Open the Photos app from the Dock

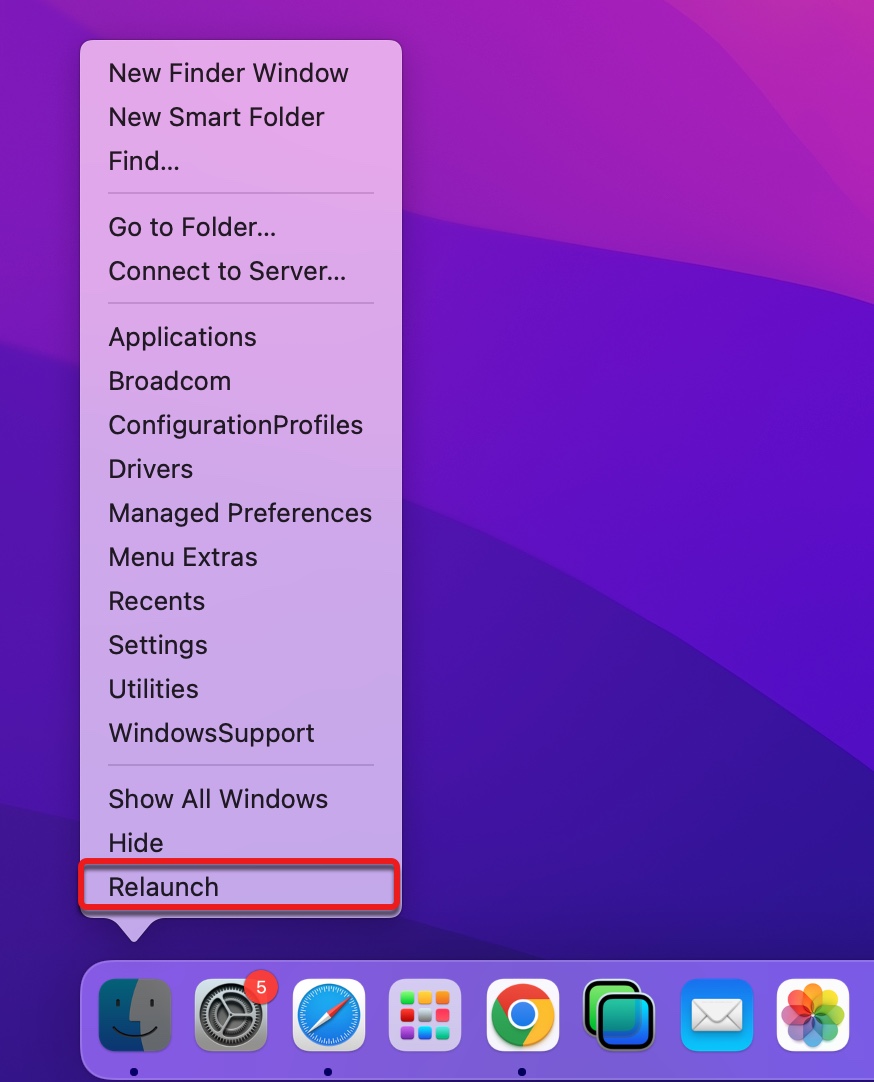[x=812, y=1015]
